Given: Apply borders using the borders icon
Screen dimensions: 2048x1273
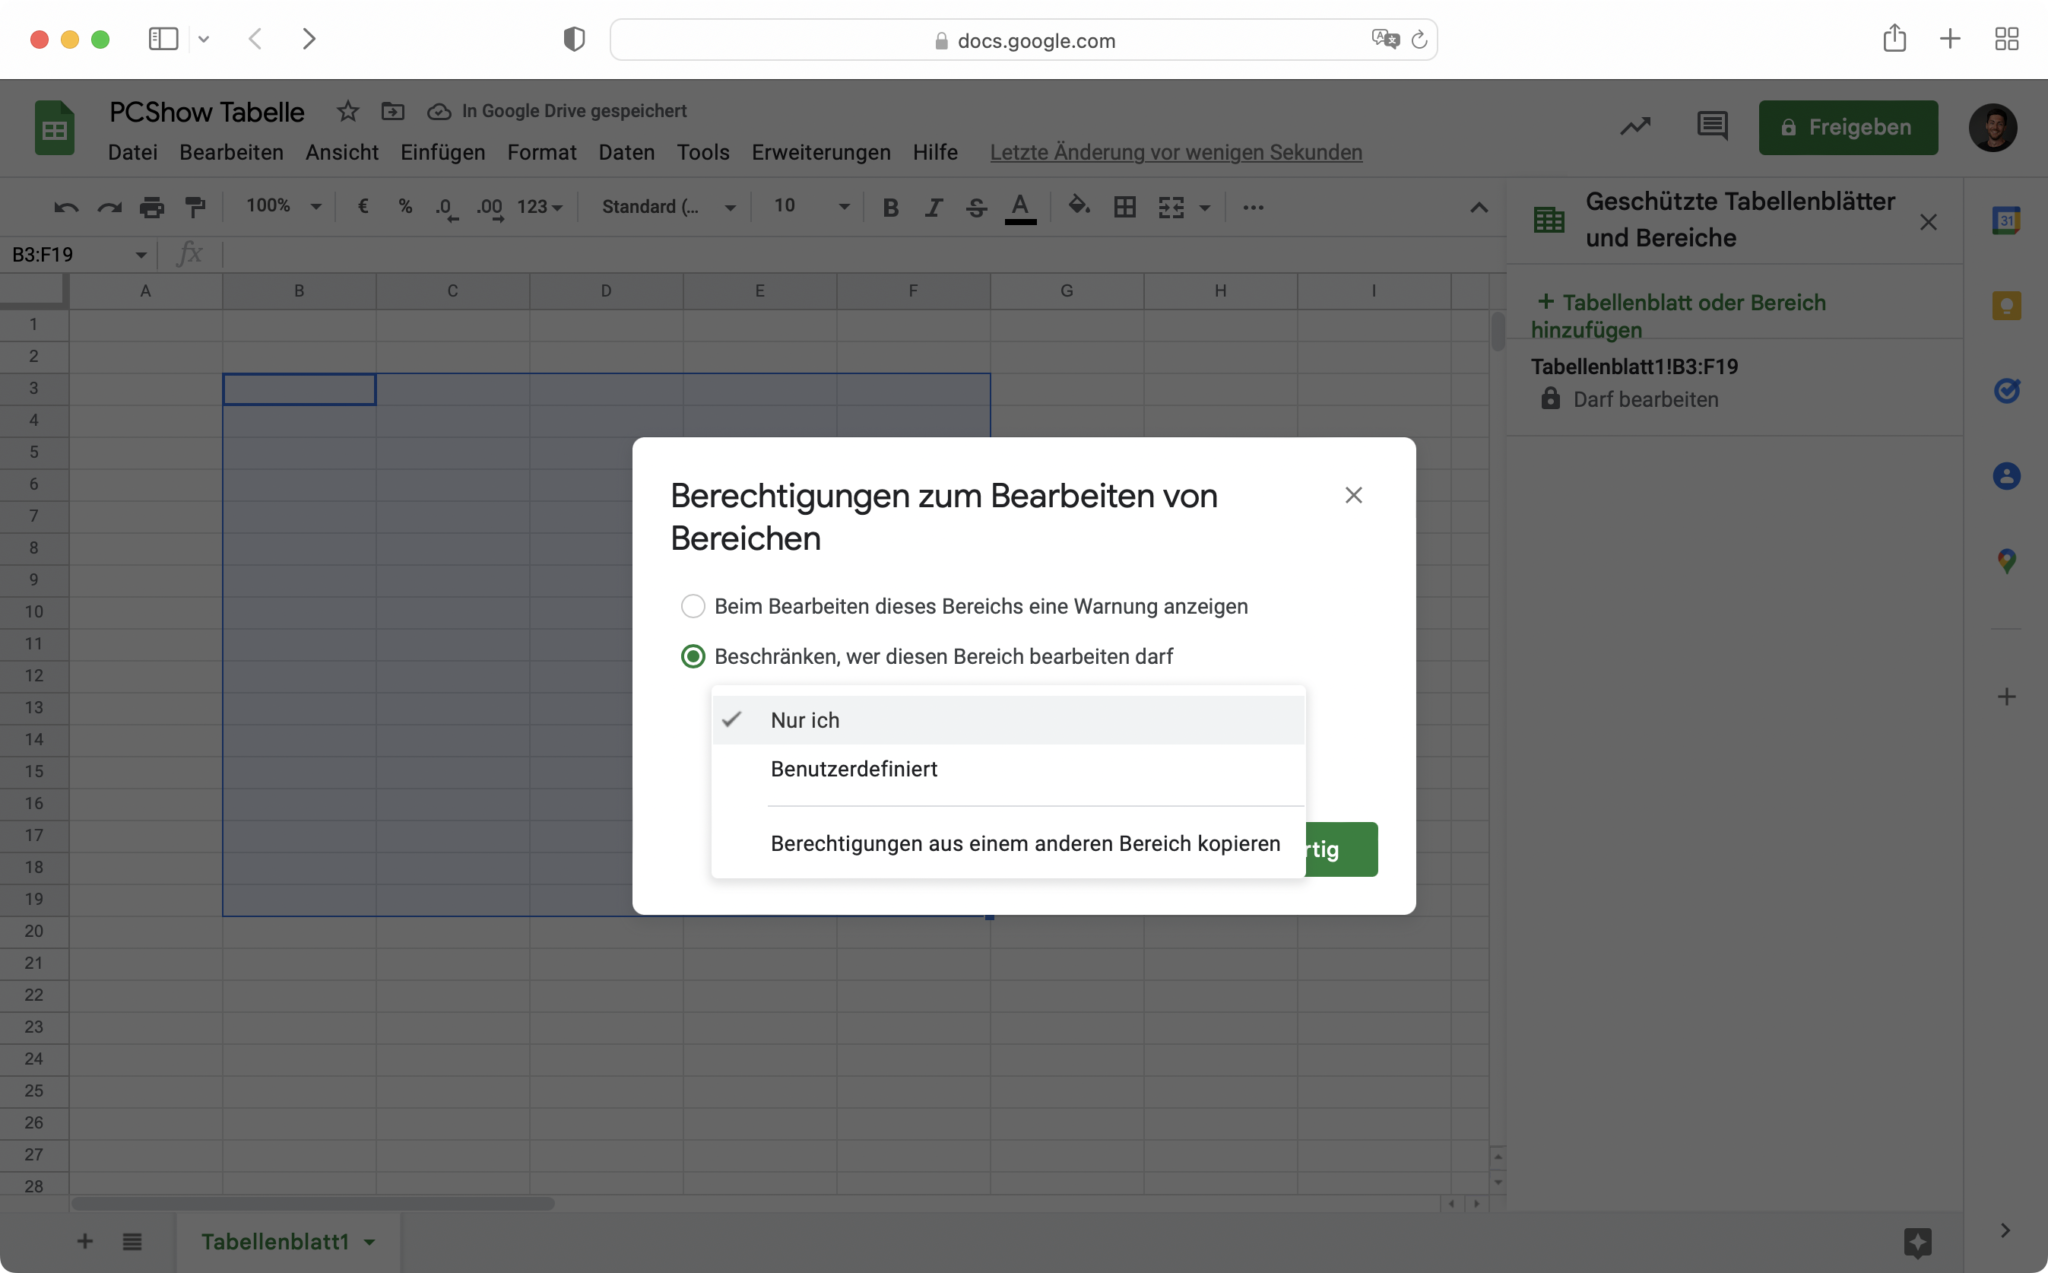Looking at the screenshot, I should (1126, 207).
